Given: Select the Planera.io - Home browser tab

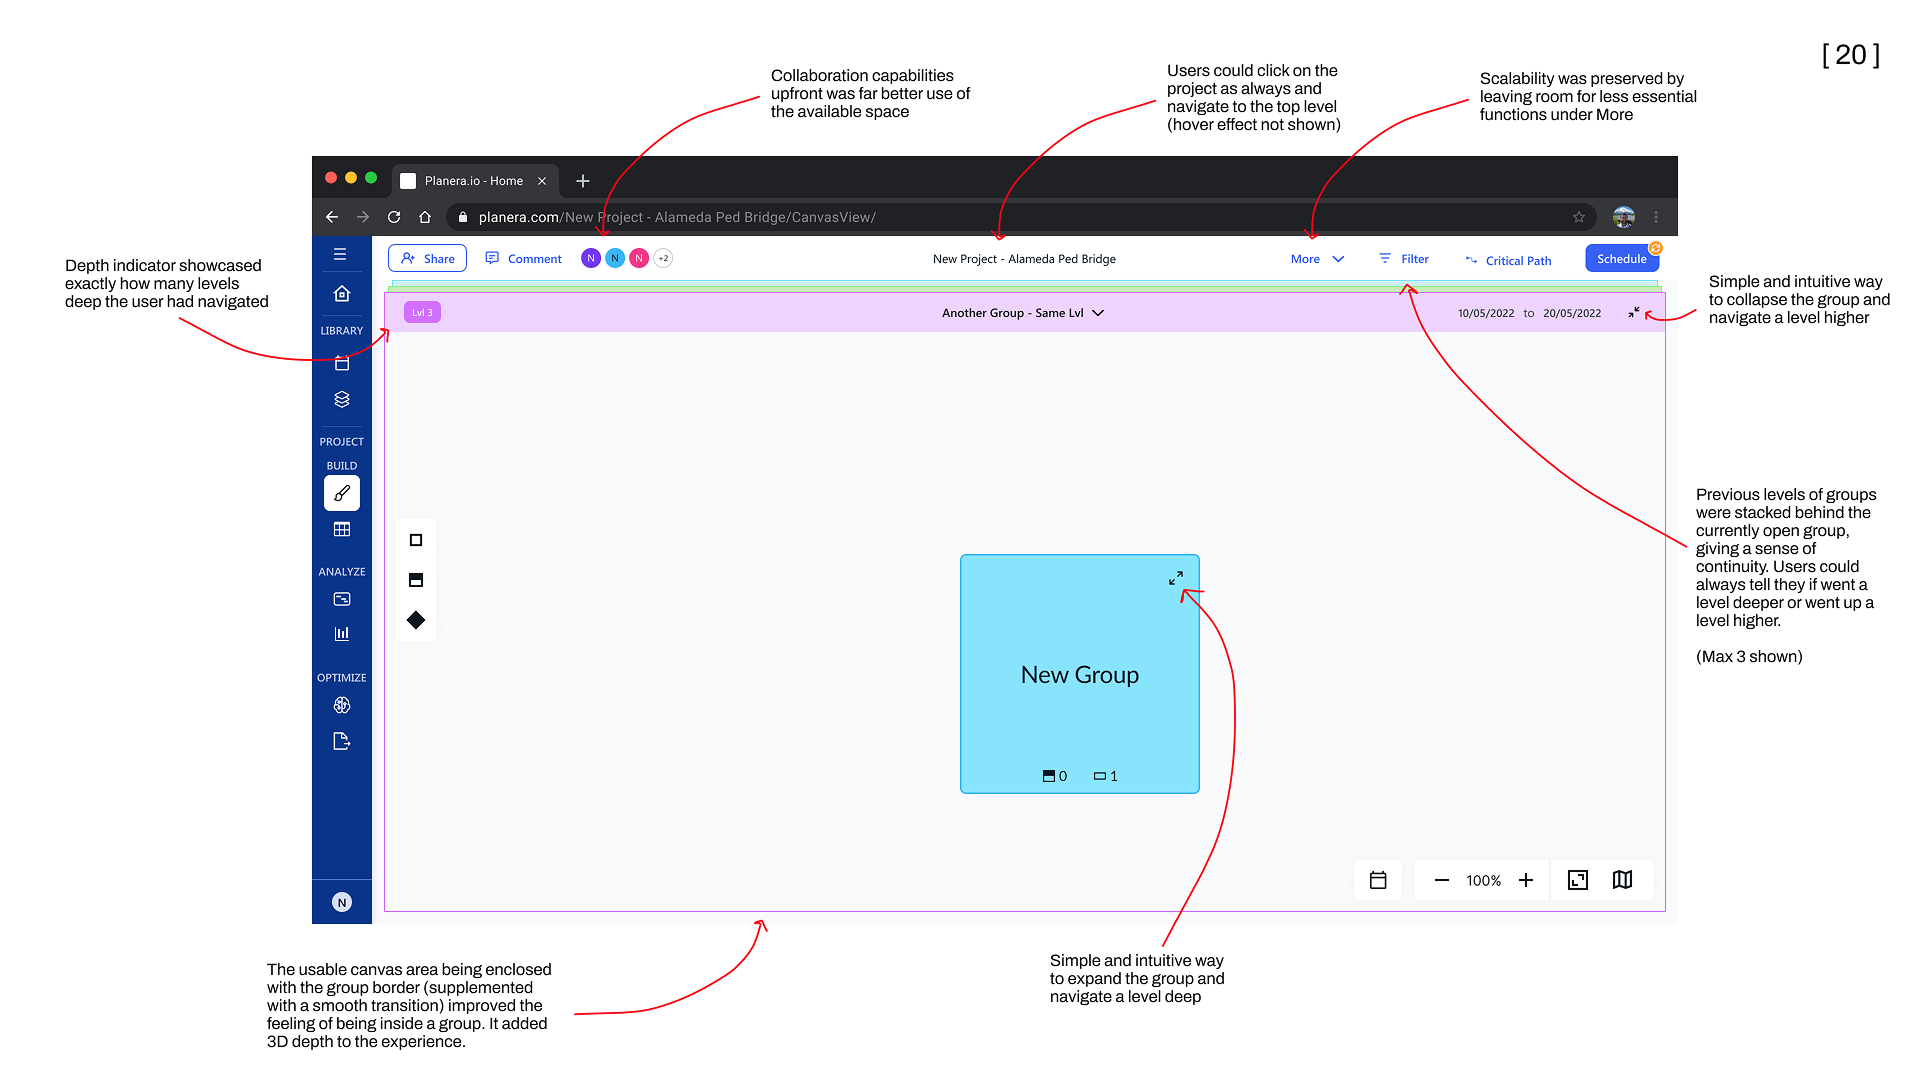Looking at the screenshot, I should pyautogui.click(x=474, y=181).
